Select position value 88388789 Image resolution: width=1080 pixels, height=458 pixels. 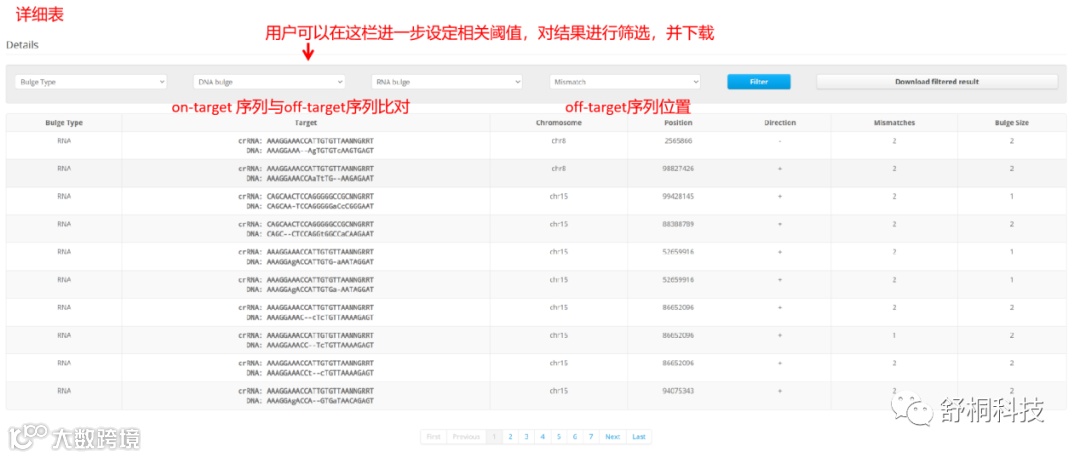tap(678, 224)
